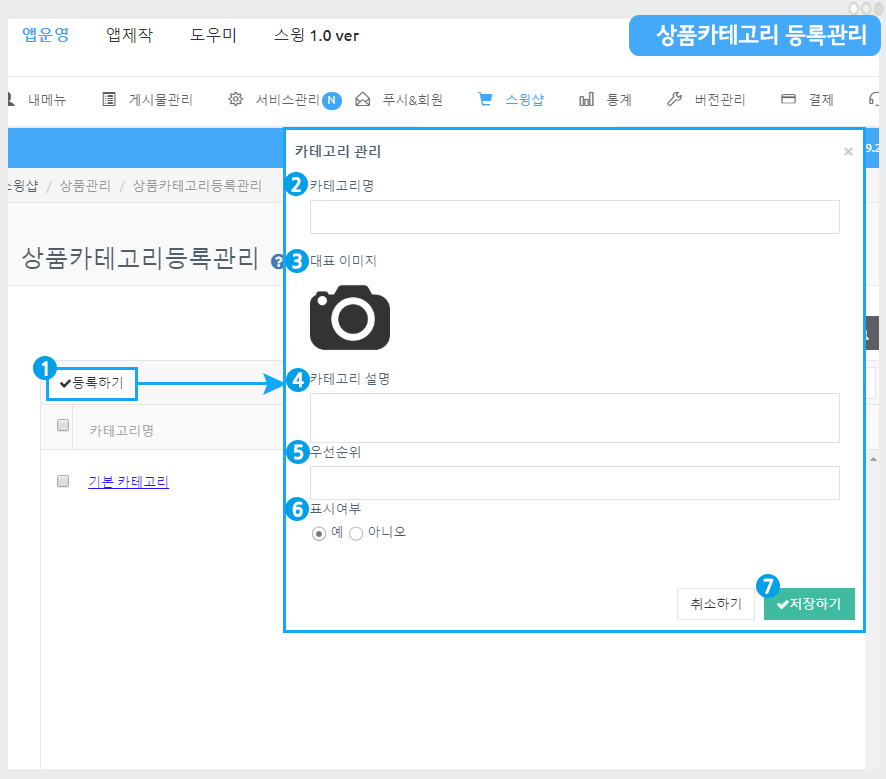Viewport: 886px width, 779px height.
Task: Open the 기본 카테고리 link
Action: tap(129, 482)
